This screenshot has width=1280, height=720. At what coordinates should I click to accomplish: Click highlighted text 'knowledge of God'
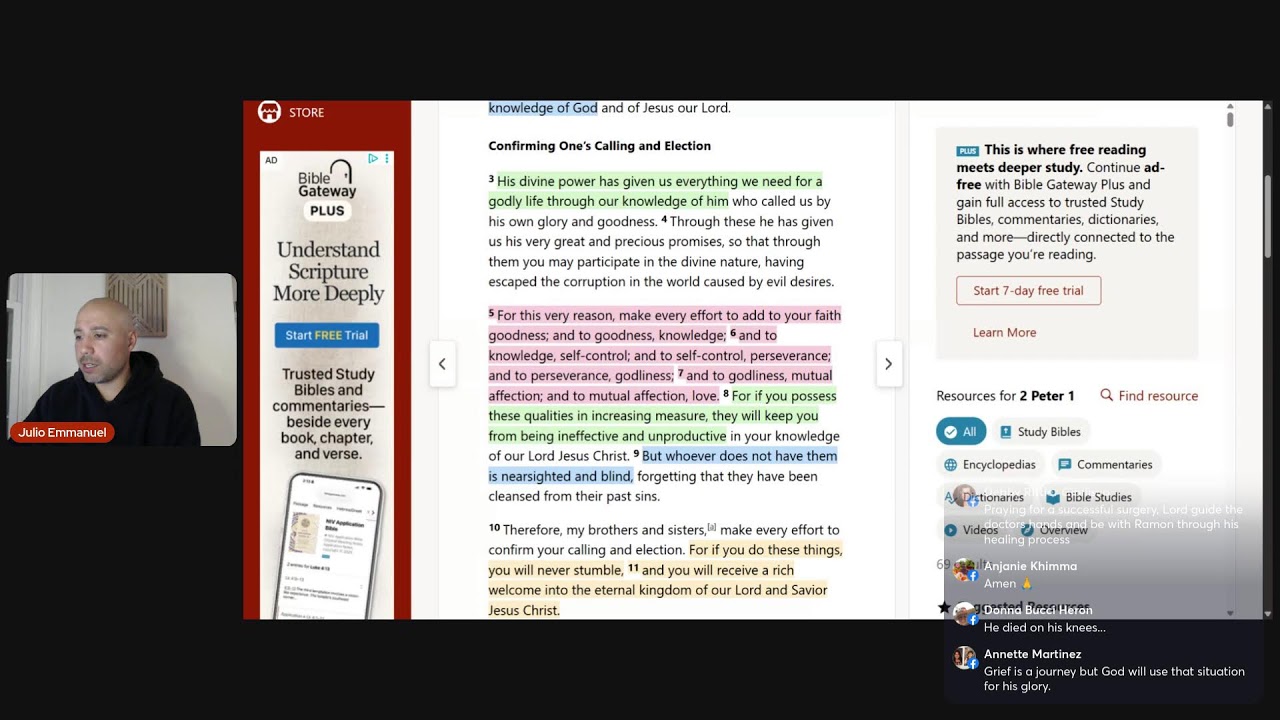pos(543,108)
